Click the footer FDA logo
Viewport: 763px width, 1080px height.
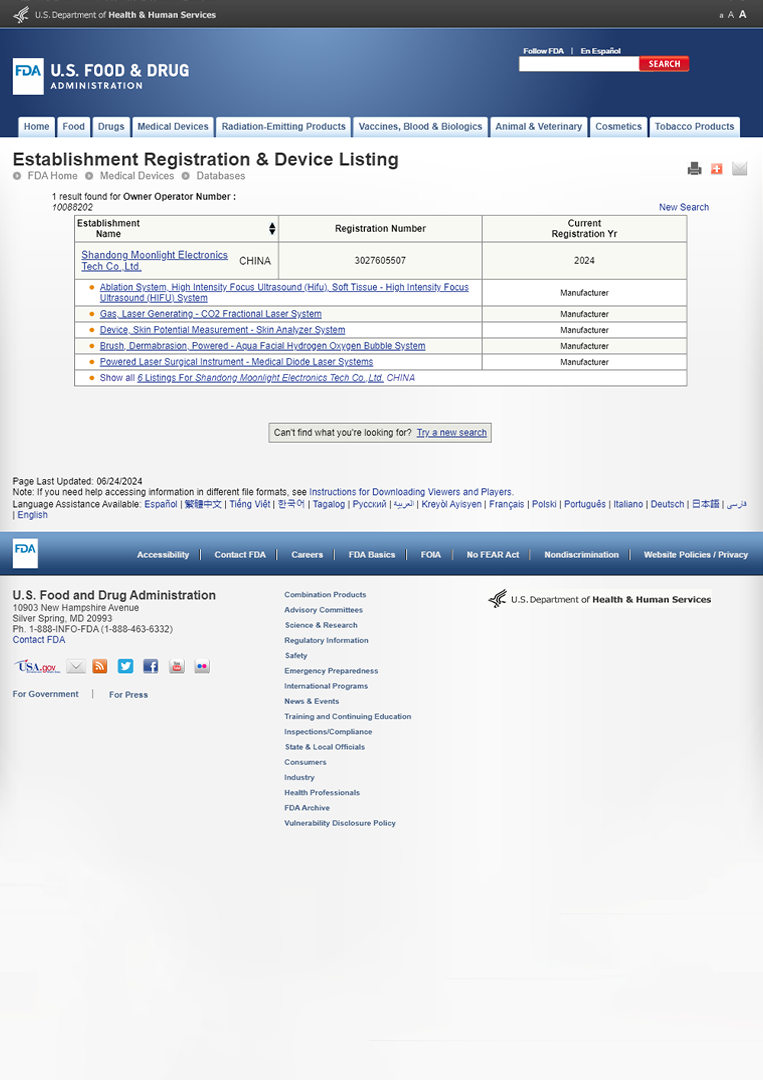tap(25, 553)
